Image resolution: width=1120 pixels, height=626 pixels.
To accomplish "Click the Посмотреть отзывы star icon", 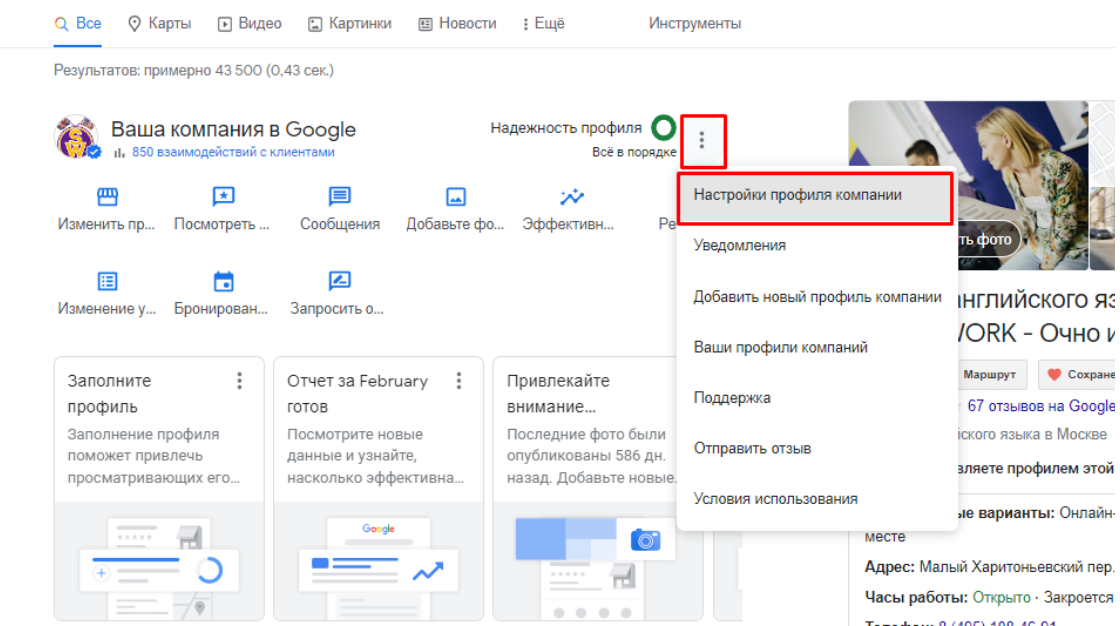I will pyautogui.click(x=223, y=196).
